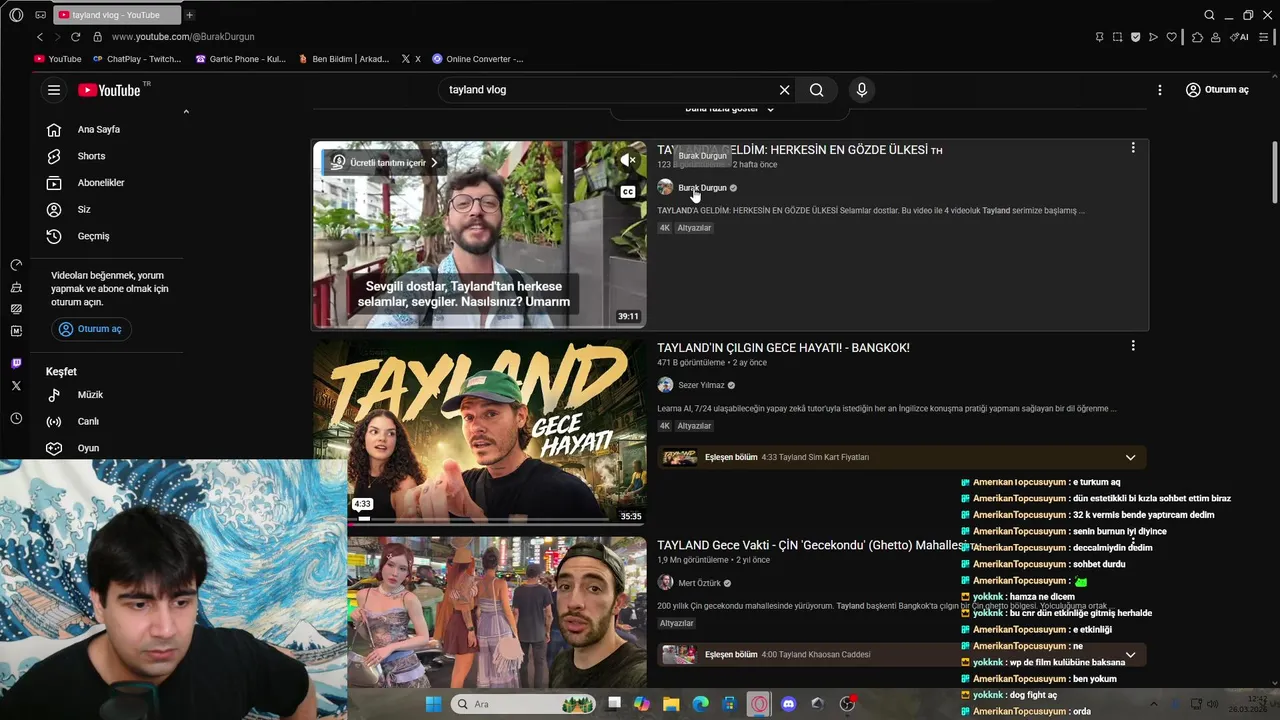Click the Opera logo menu button

click(x=16, y=15)
